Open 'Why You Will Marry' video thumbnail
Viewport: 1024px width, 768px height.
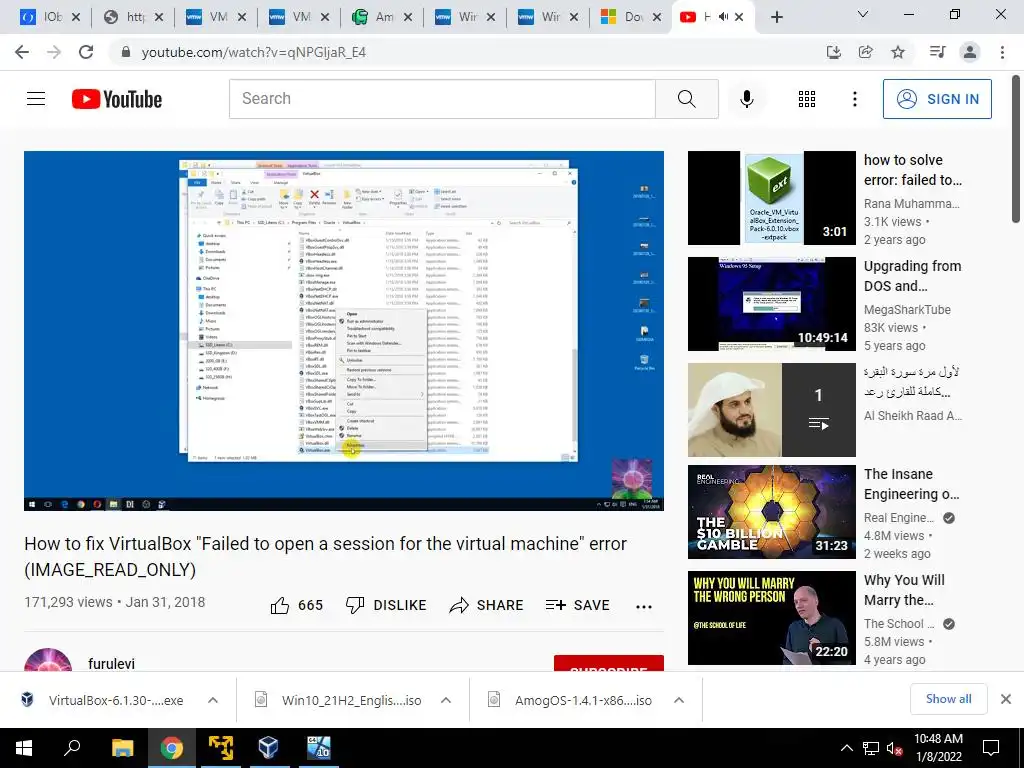pyautogui.click(x=771, y=618)
